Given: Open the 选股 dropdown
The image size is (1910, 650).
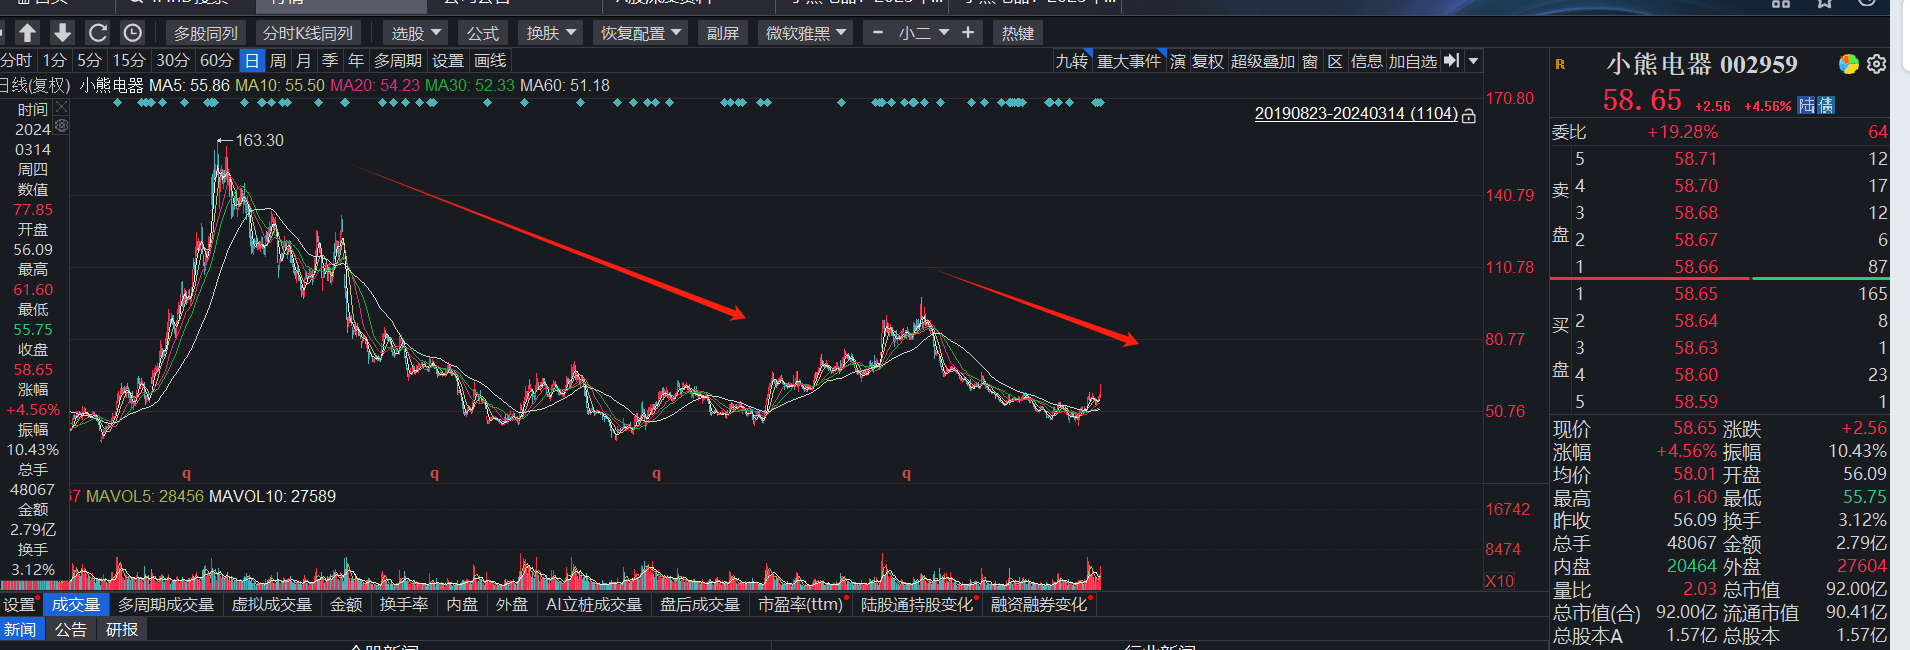Looking at the screenshot, I should pyautogui.click(x=416, y=33).
